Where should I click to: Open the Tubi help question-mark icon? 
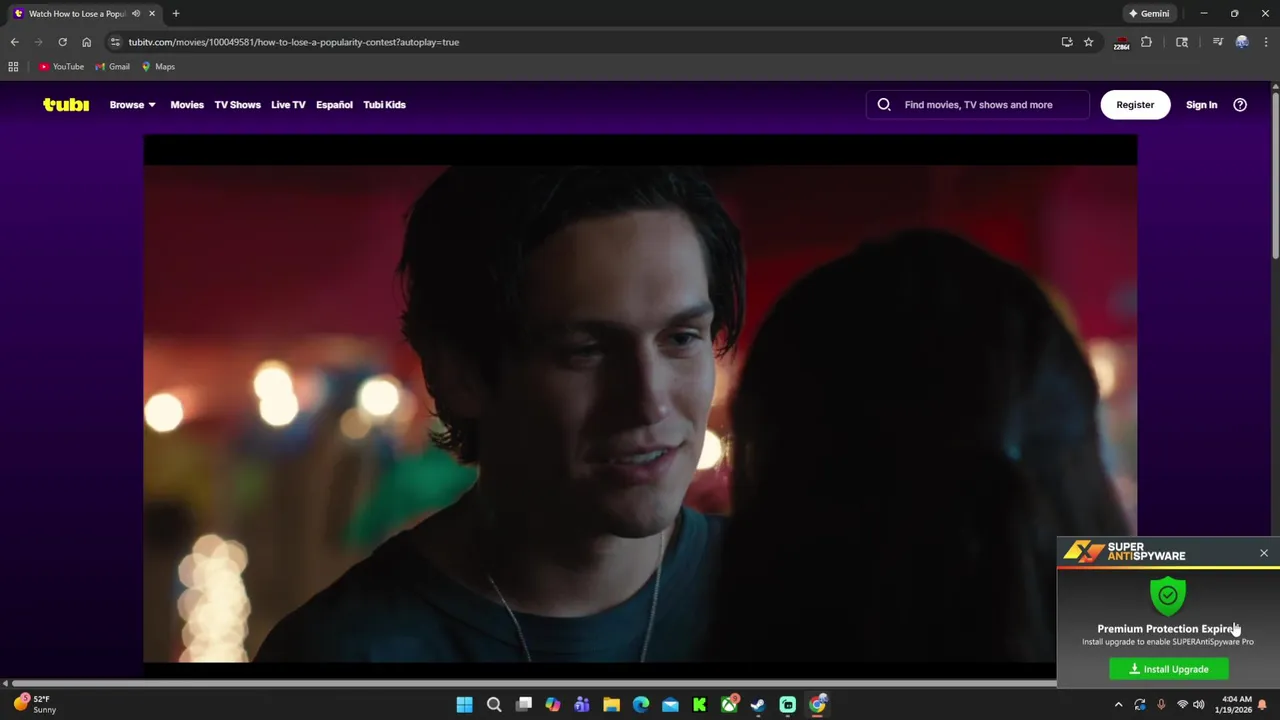coord(1240,104)
